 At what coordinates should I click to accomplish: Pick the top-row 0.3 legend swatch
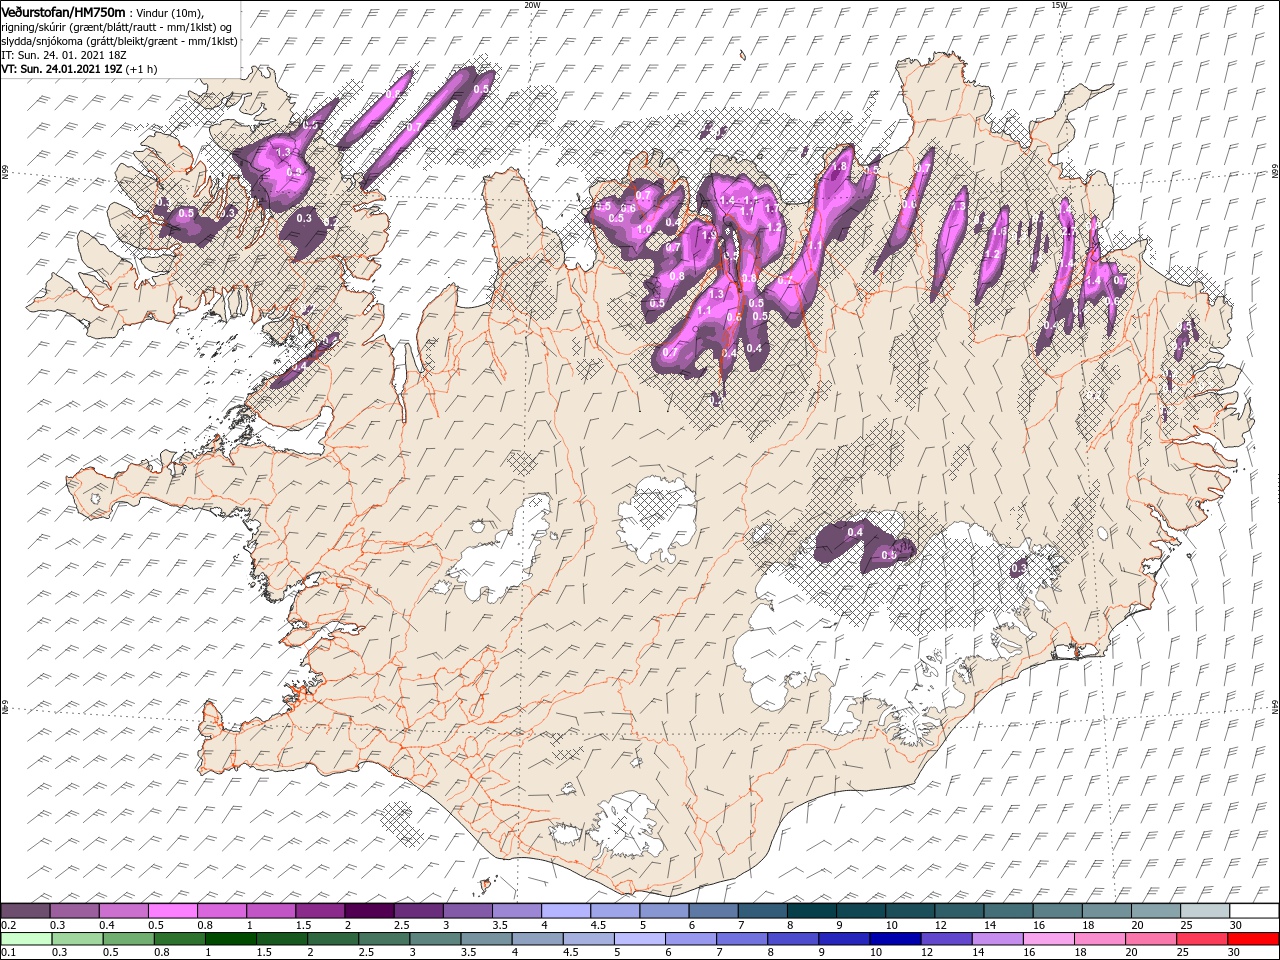pos(74,911)
